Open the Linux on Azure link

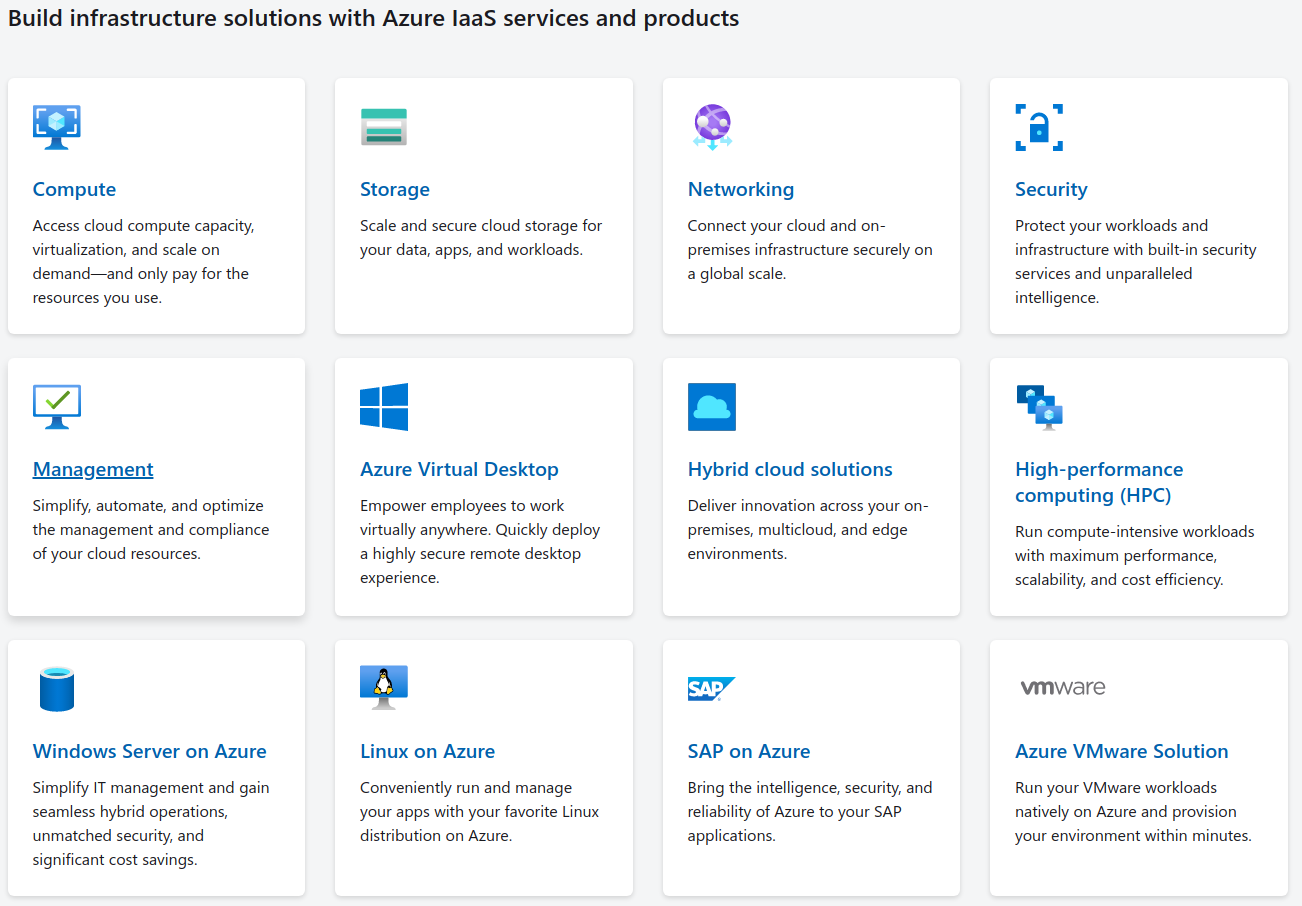pos(427,751)
